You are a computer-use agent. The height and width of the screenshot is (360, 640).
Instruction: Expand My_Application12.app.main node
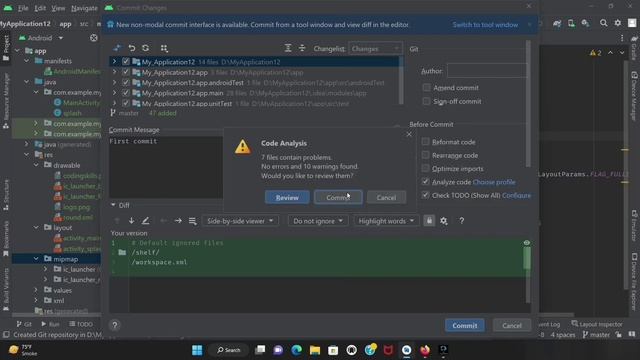(x=114, y=93)
